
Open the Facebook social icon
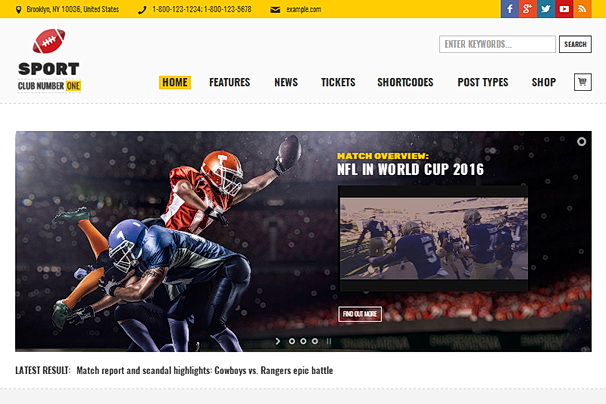[x=510, y=9]
